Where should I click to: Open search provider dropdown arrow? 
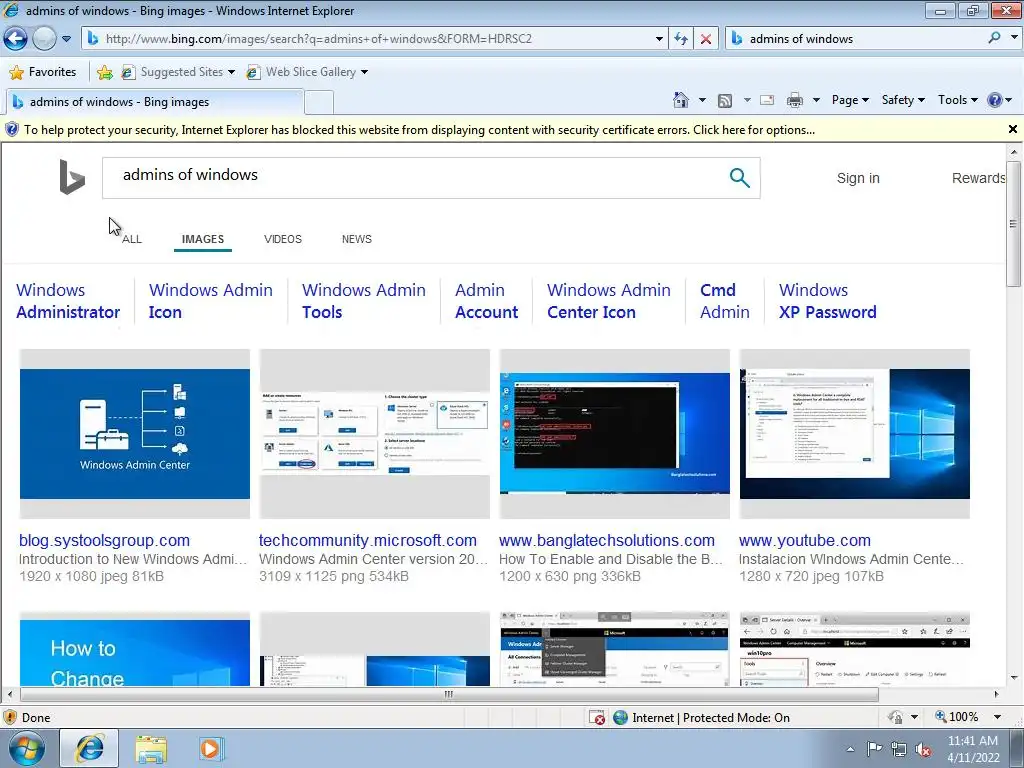click(1014, 38)
